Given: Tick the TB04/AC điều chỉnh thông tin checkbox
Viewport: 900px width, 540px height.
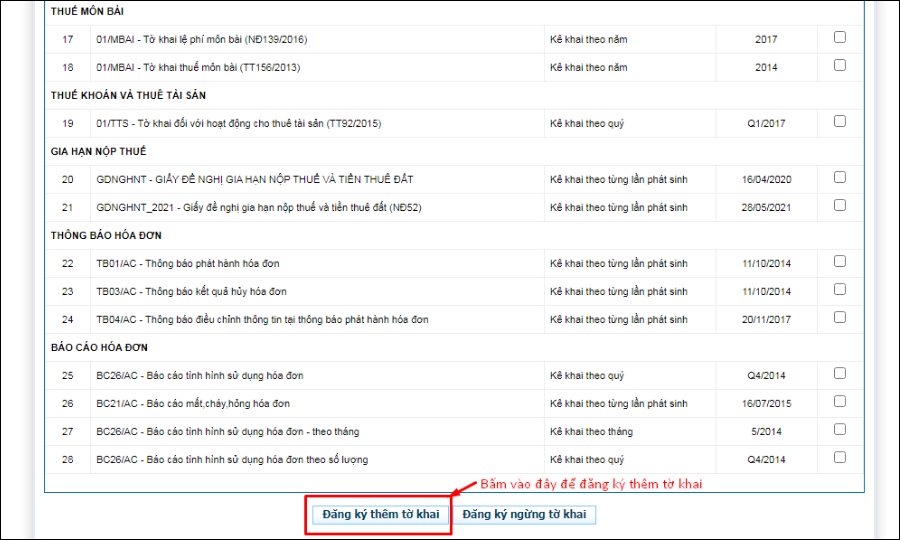Looking at the screenshot, I should (x=839, y=318).
